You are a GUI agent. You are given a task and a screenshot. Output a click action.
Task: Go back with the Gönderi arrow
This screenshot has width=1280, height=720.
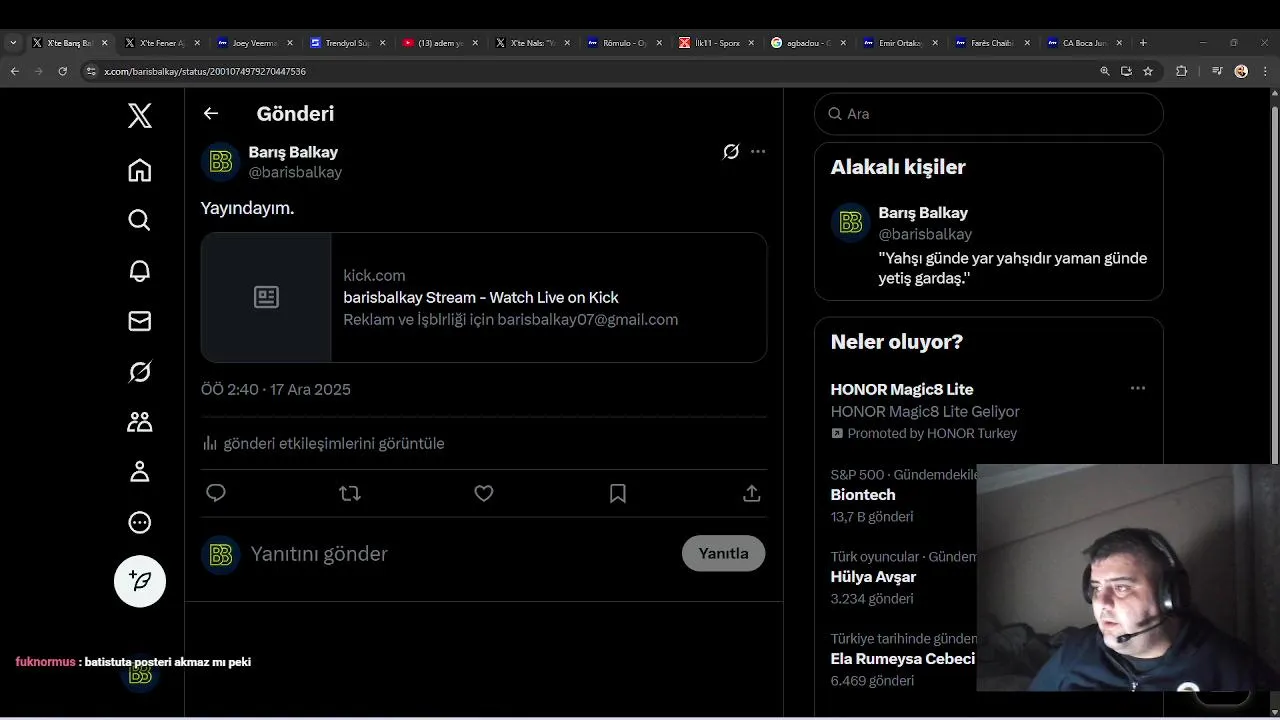coord(211,113)
